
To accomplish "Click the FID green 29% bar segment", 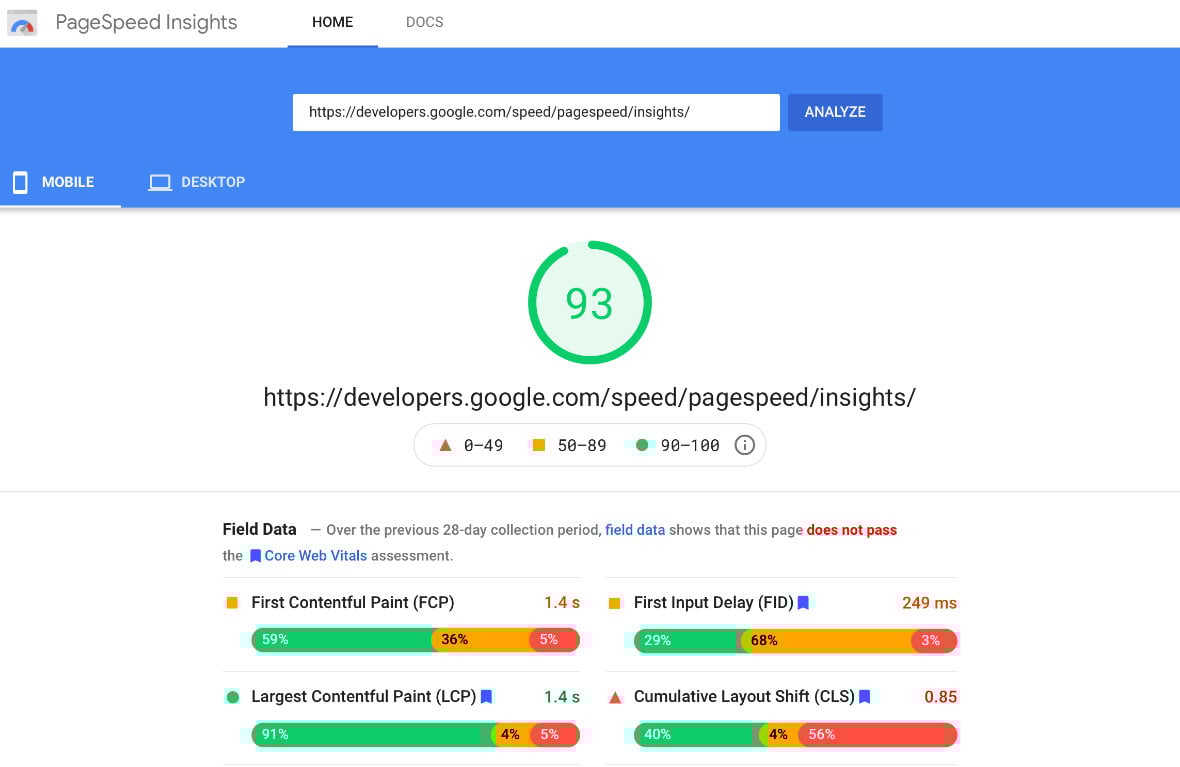I will pyautogui.click(x=688, y=641).
